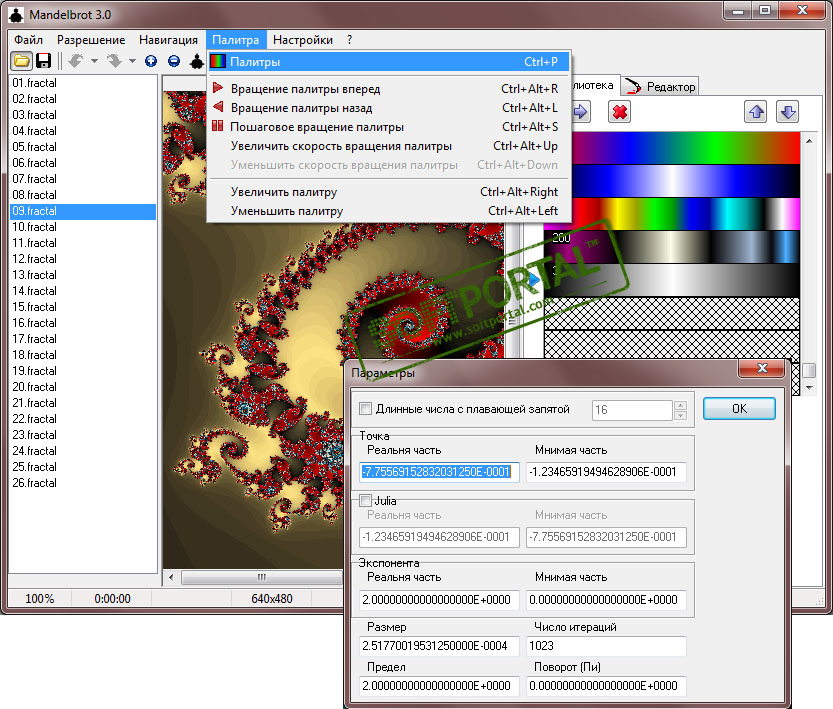The width and height of the screenshot is (833, 709).
Task: Select the grayscale black-white palette strip
Action: (x=672, y=280)
